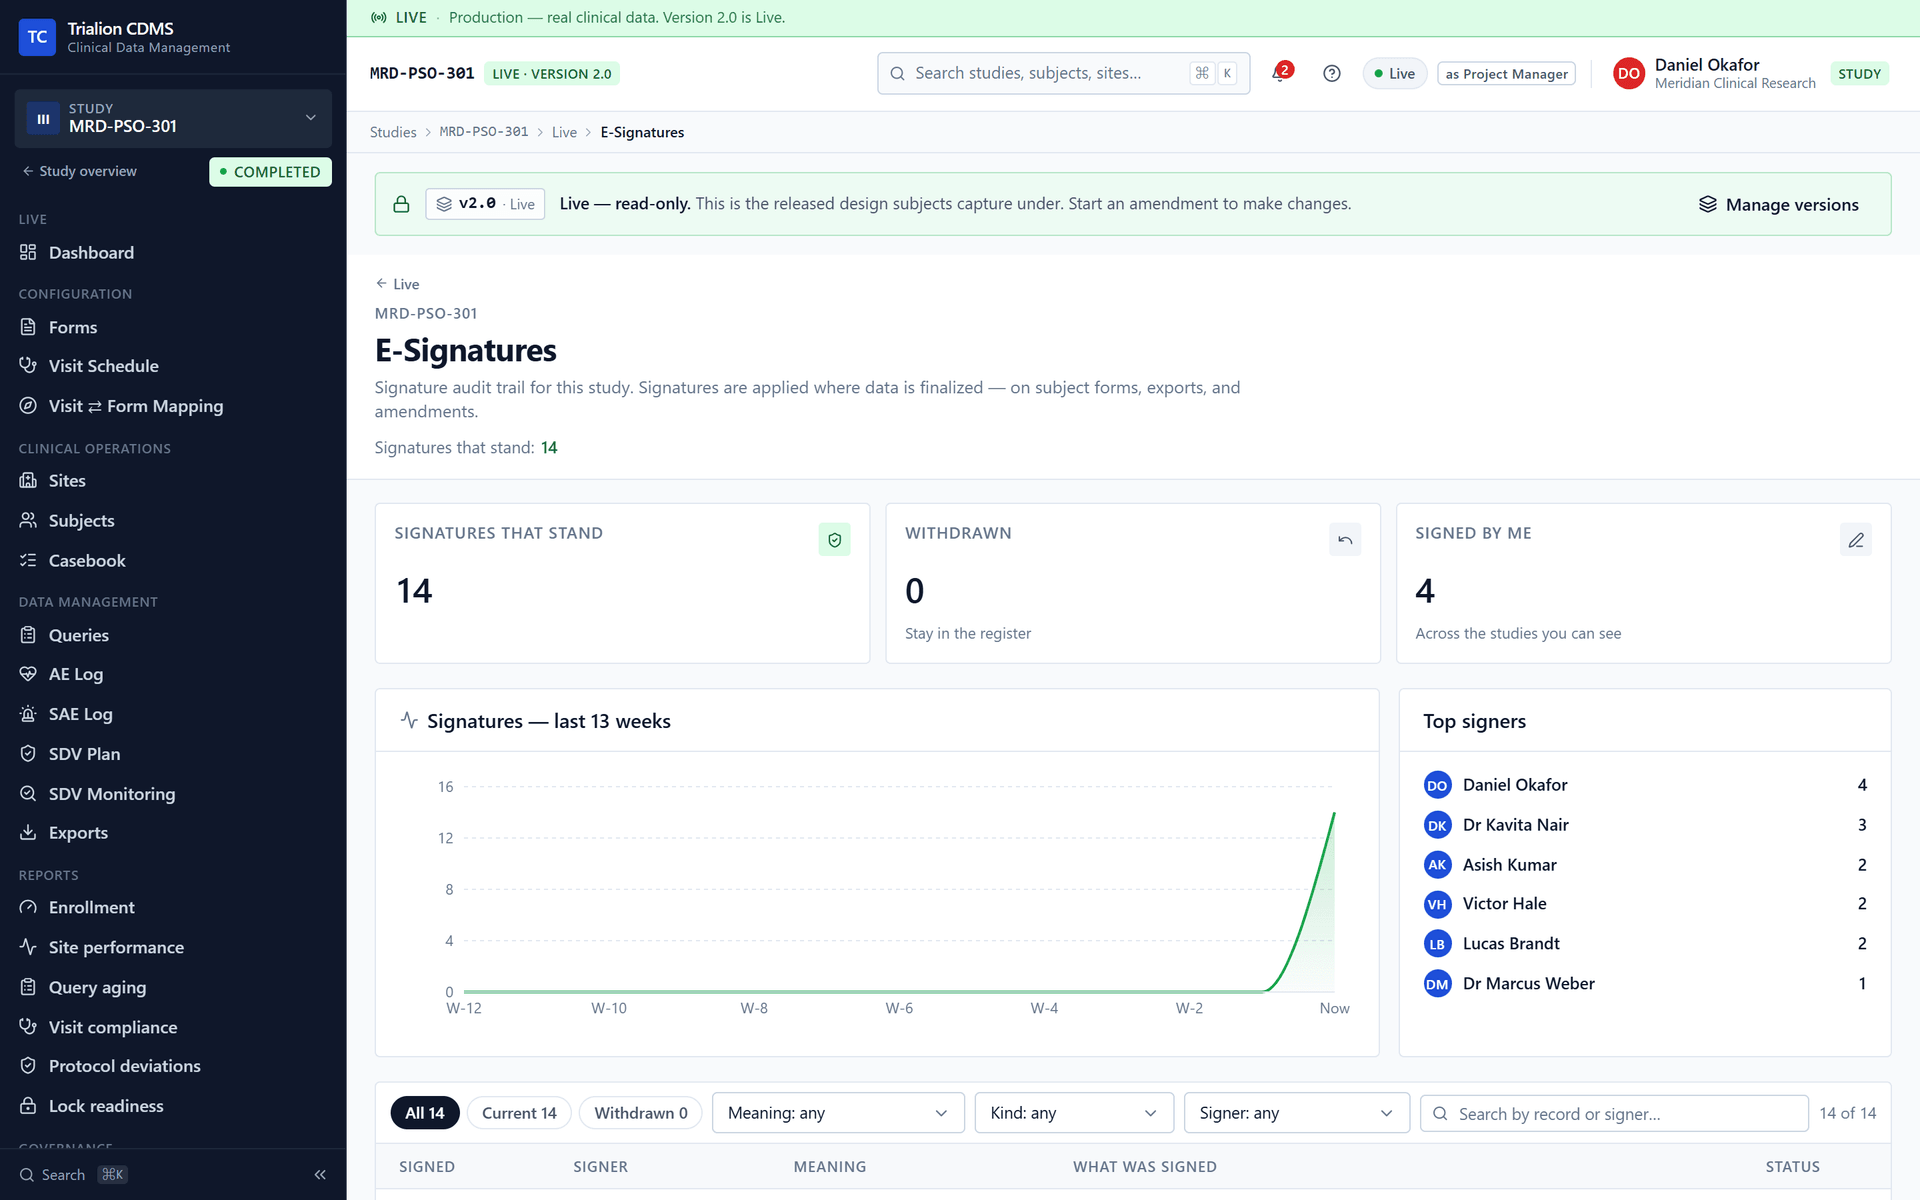Click the Visit Schedule stethoscope icon

click(x=28, y=366)
